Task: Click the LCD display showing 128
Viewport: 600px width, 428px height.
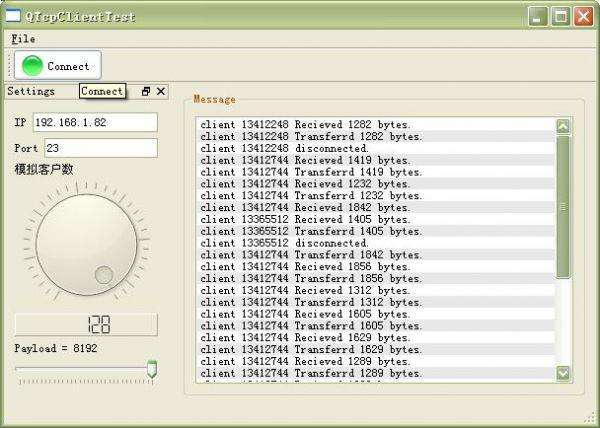Action: [x=86, y=324]
